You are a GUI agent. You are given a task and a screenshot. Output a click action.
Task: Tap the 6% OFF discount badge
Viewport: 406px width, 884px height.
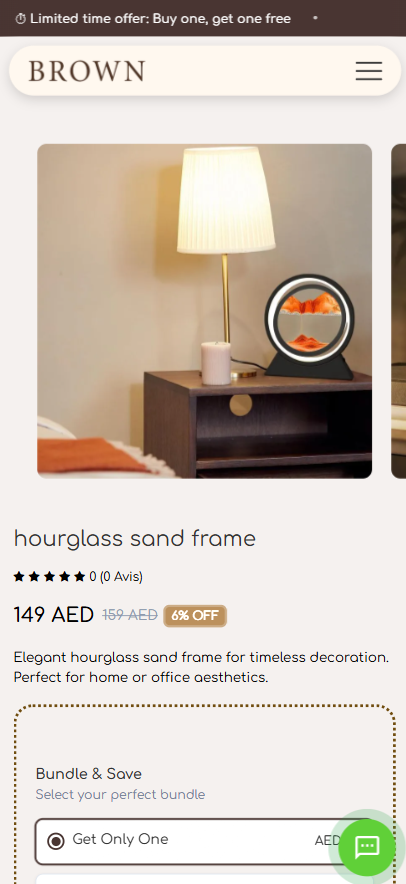[x=195, y=616]
